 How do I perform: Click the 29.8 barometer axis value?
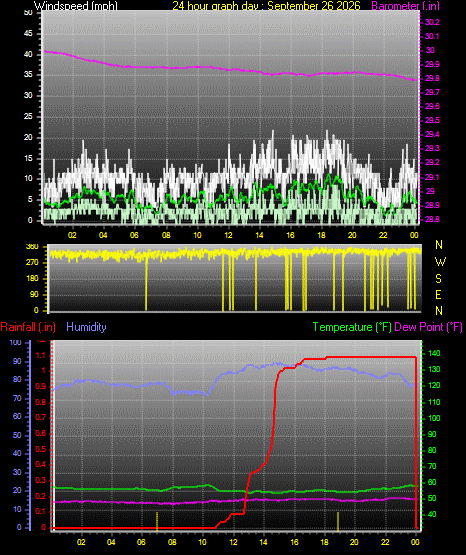[x=432, y=79]
